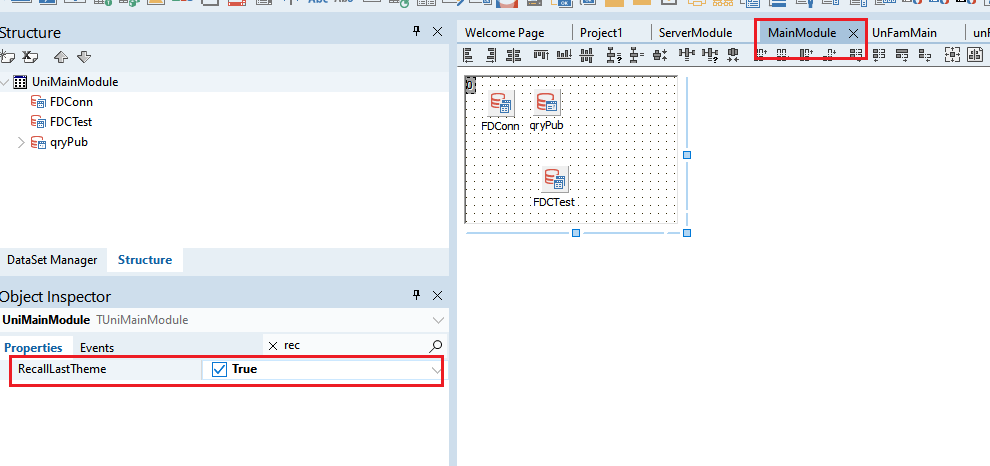Switch to the ServerModule tab
Viewport: 990px width, 466px height.
(695, 33)
